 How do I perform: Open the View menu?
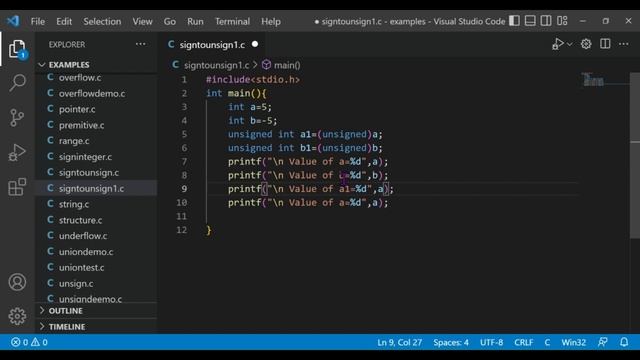[142, 21]
